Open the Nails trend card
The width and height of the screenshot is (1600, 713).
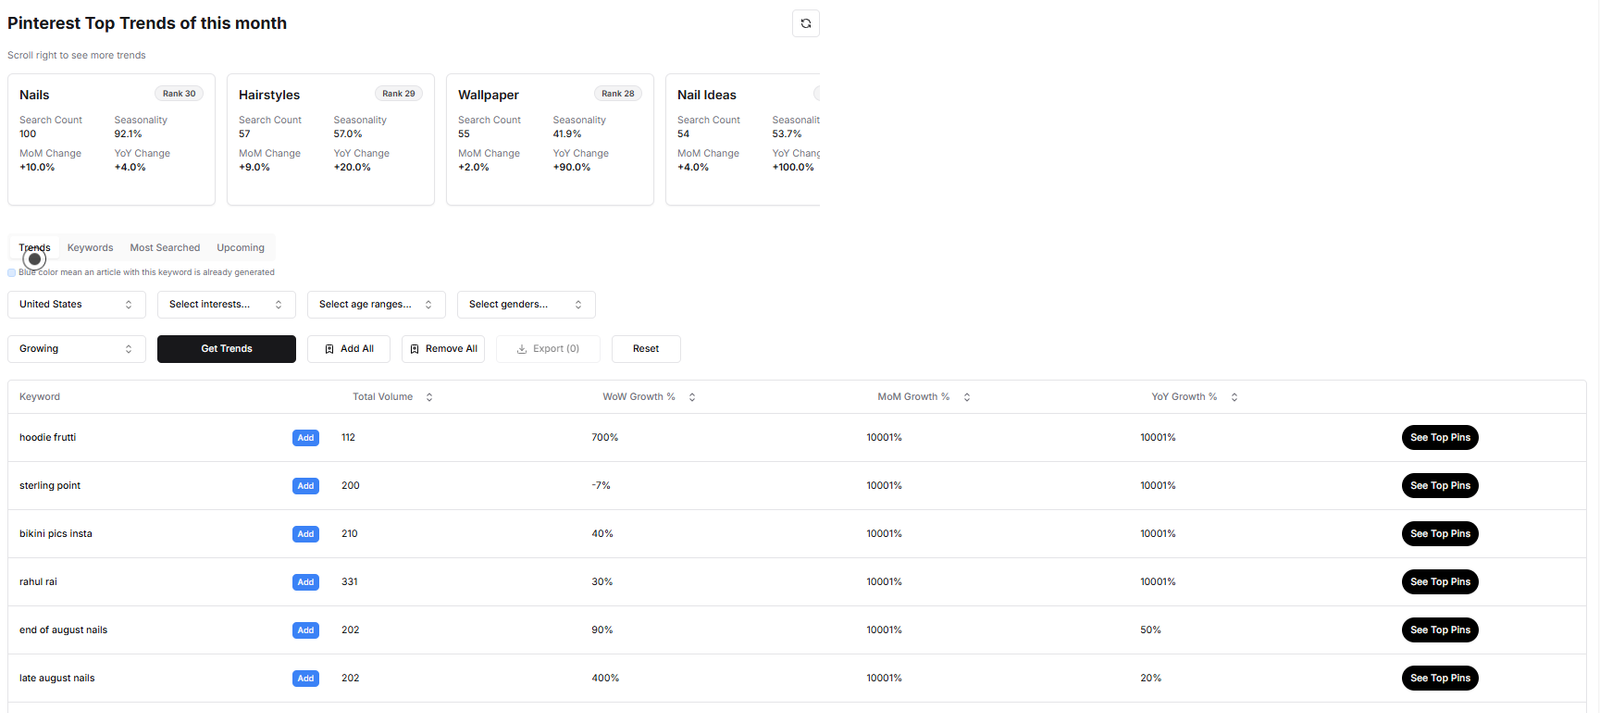[x=111, y=139]
